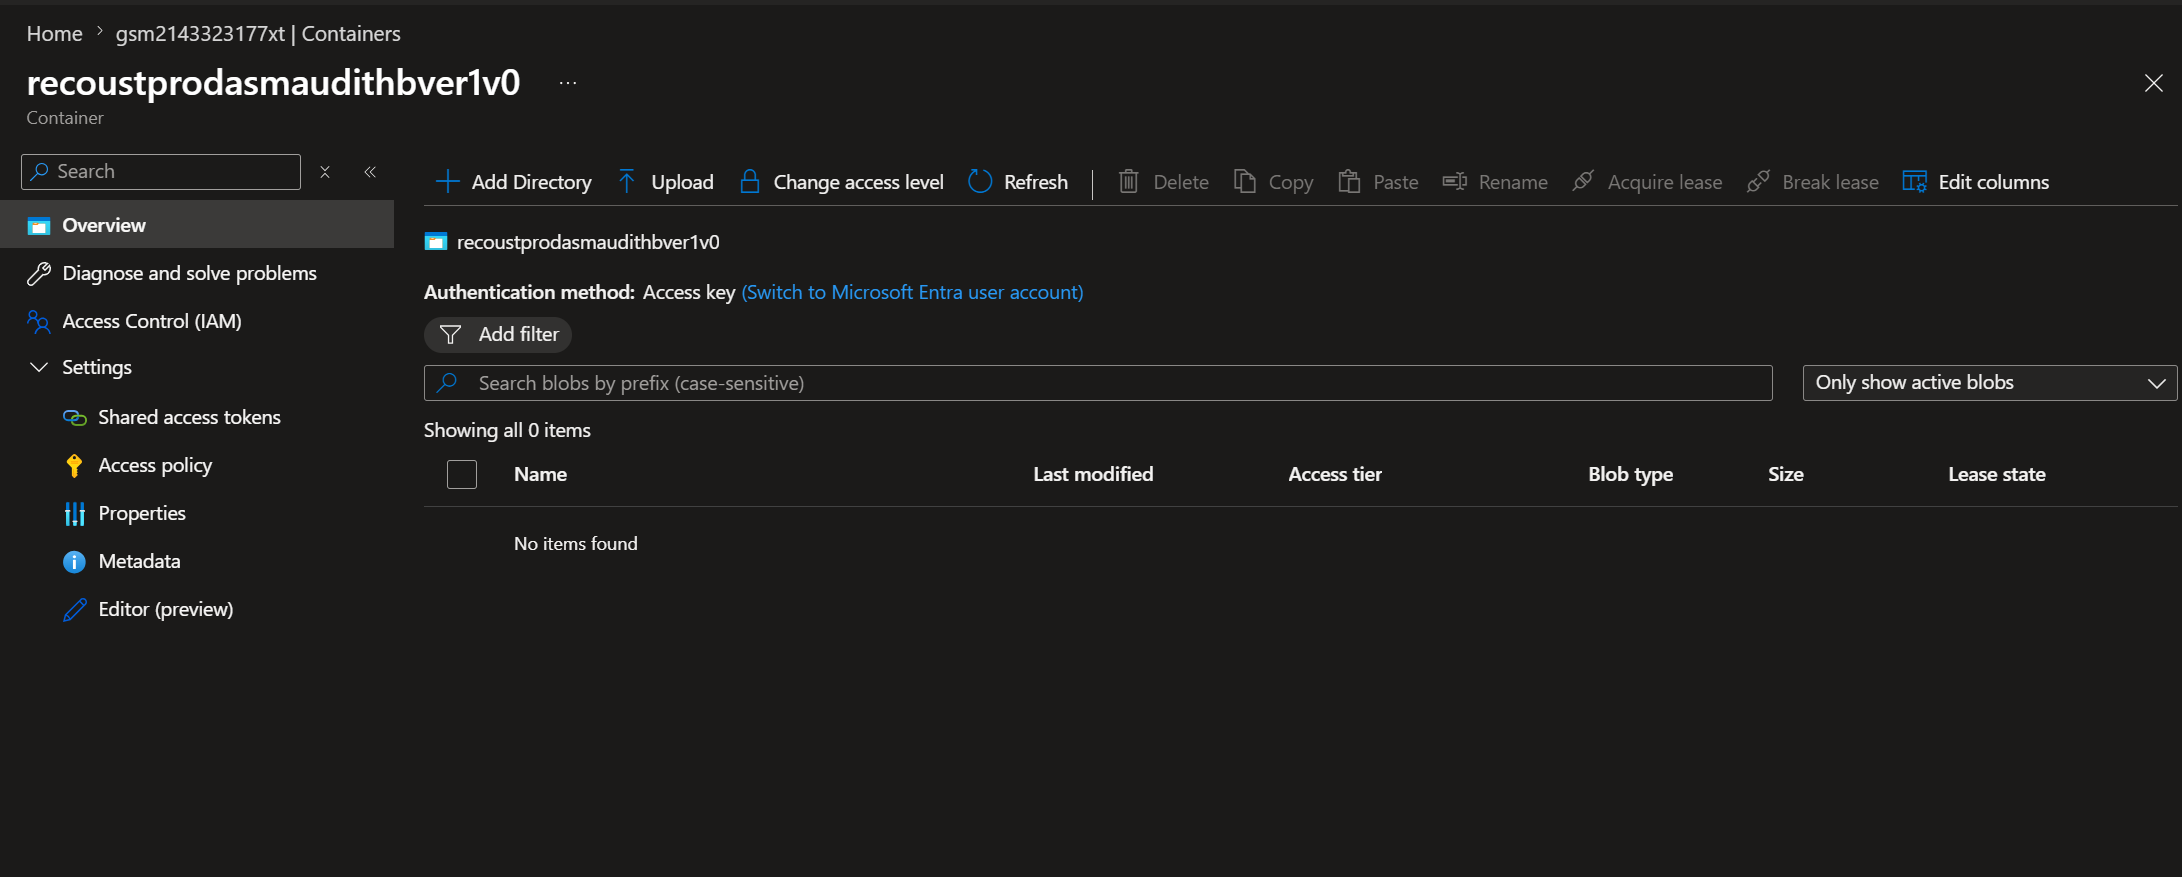Go to Home breadcrumb
Image resolution: width=2182 pixels, height=877 pixels.
55,34
